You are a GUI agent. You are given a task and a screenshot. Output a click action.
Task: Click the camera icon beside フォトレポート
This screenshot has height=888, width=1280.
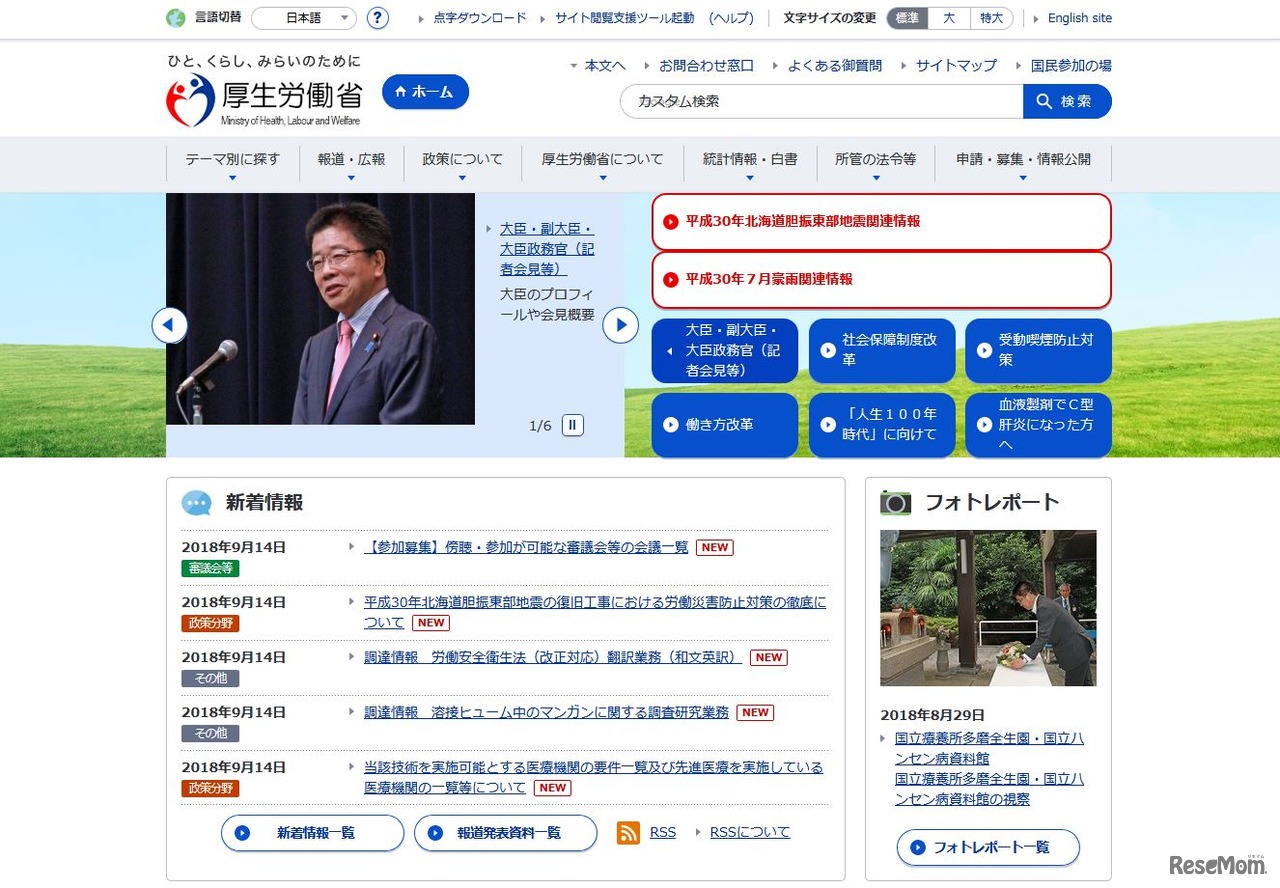896,502
